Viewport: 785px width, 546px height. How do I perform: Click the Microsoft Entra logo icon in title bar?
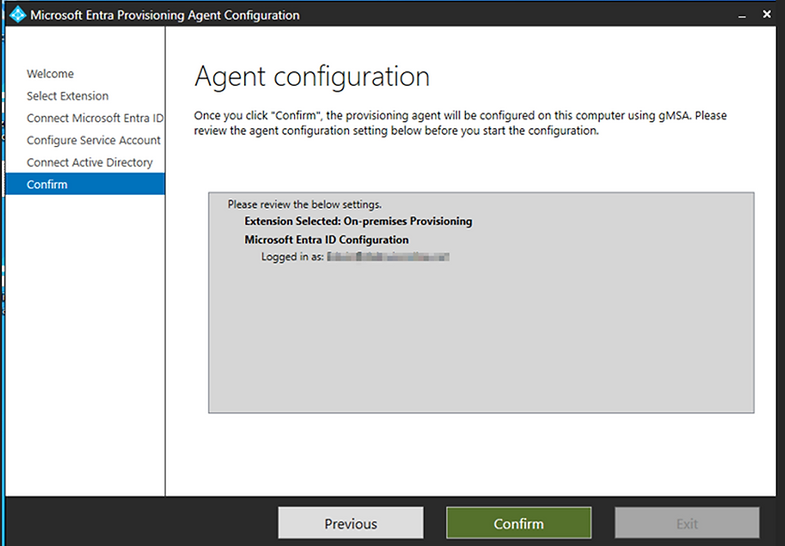pos(18,15)
